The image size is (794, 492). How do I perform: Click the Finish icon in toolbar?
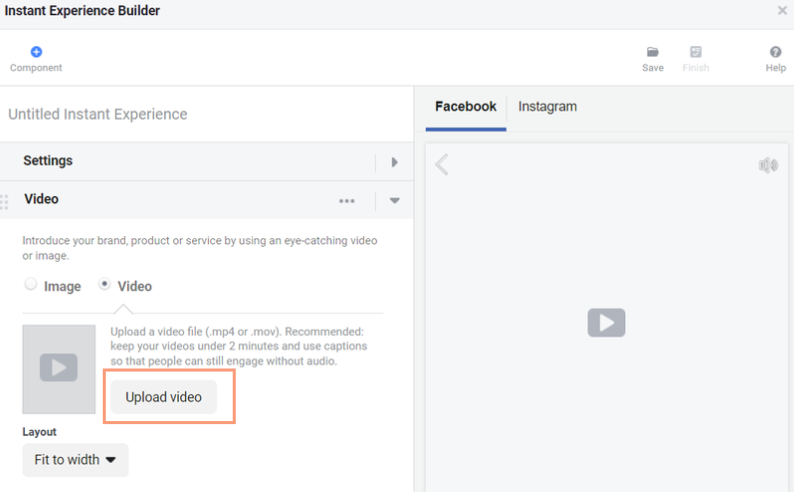[x=696, y=52]
